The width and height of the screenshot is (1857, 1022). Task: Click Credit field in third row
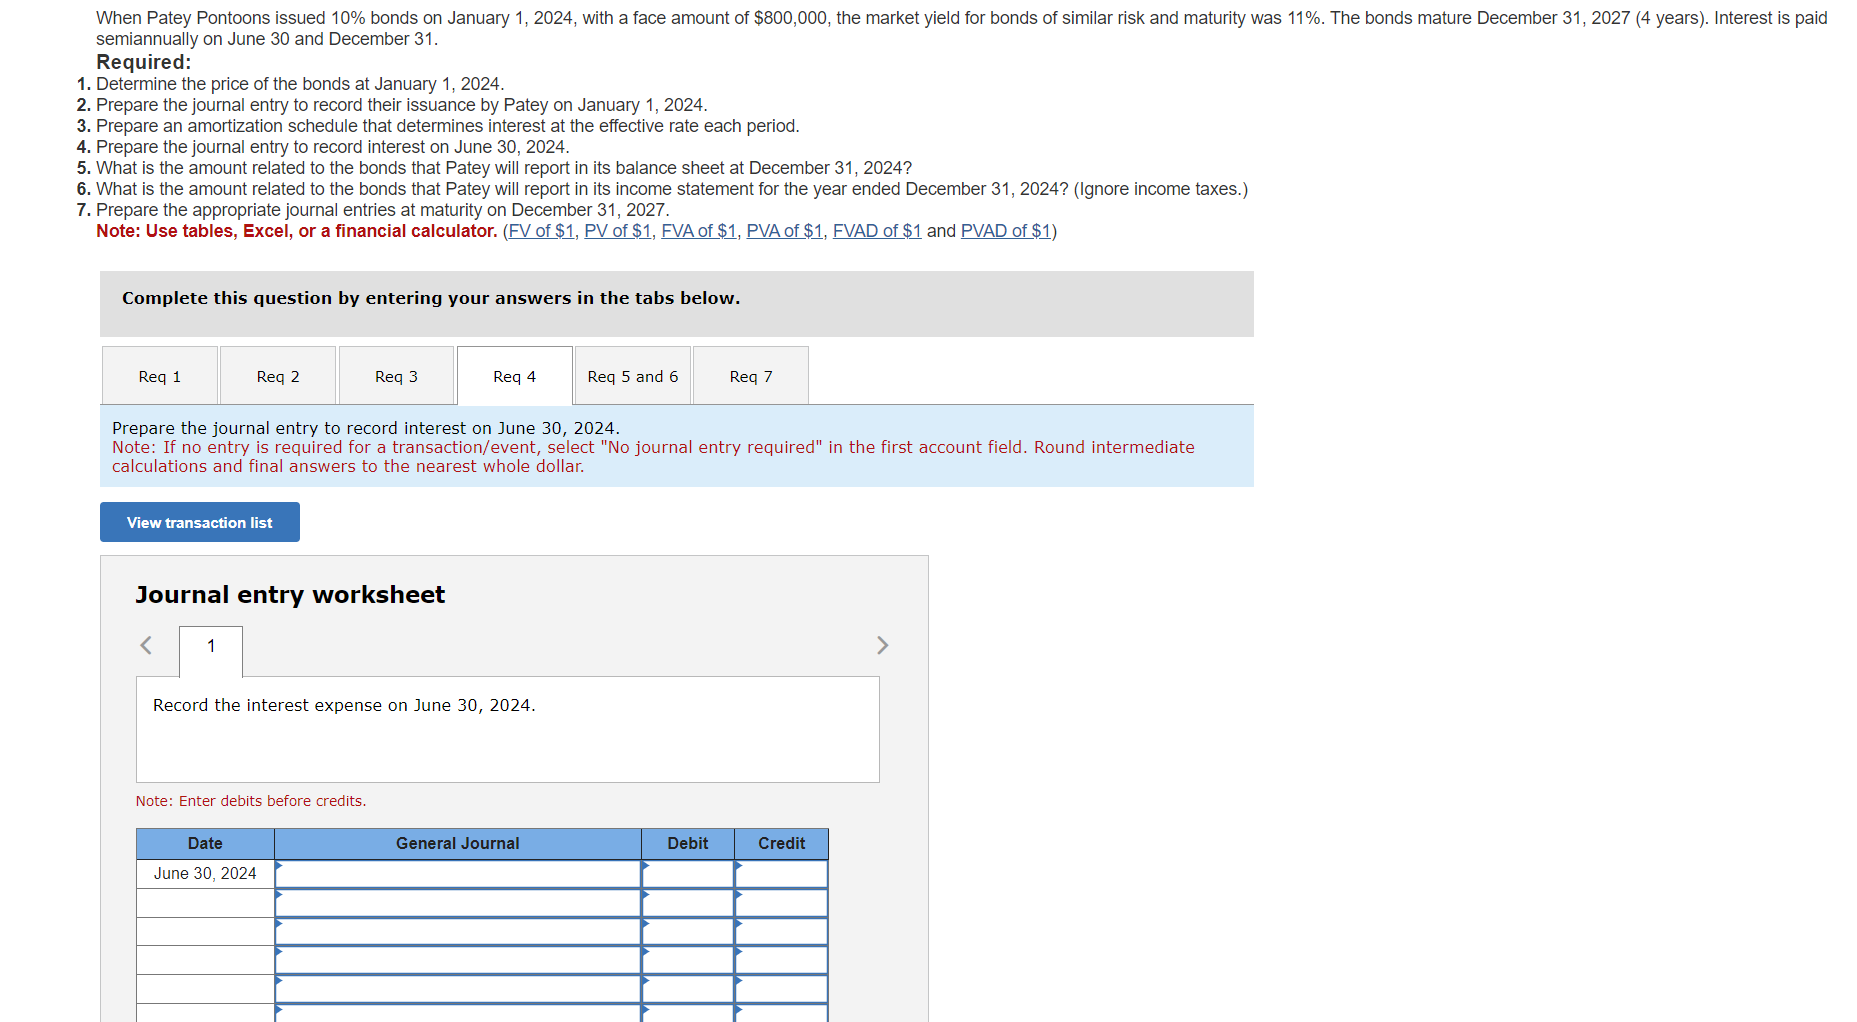pyautogui.click(x=781, y=932)
